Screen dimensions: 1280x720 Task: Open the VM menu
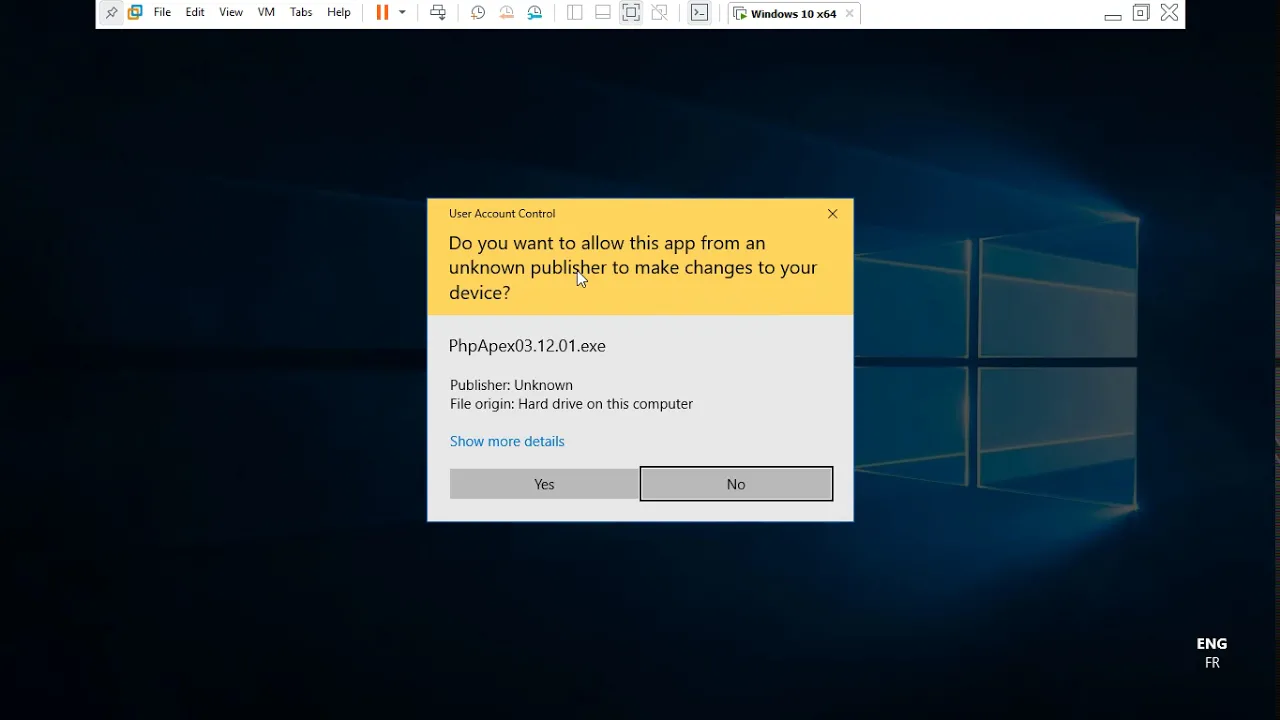pyautogui.click(x=266, y=13)
